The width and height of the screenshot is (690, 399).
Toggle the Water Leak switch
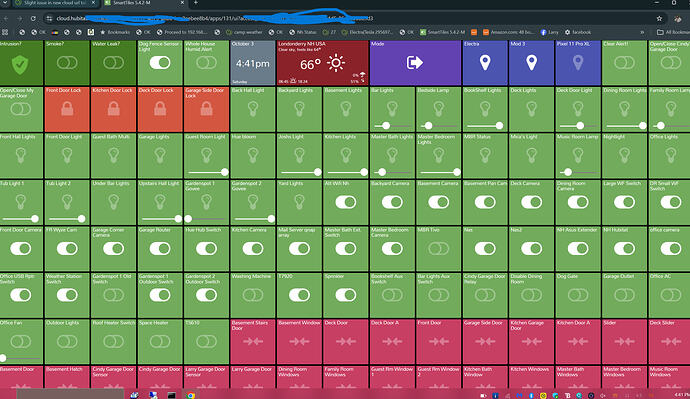click(114, 63)
